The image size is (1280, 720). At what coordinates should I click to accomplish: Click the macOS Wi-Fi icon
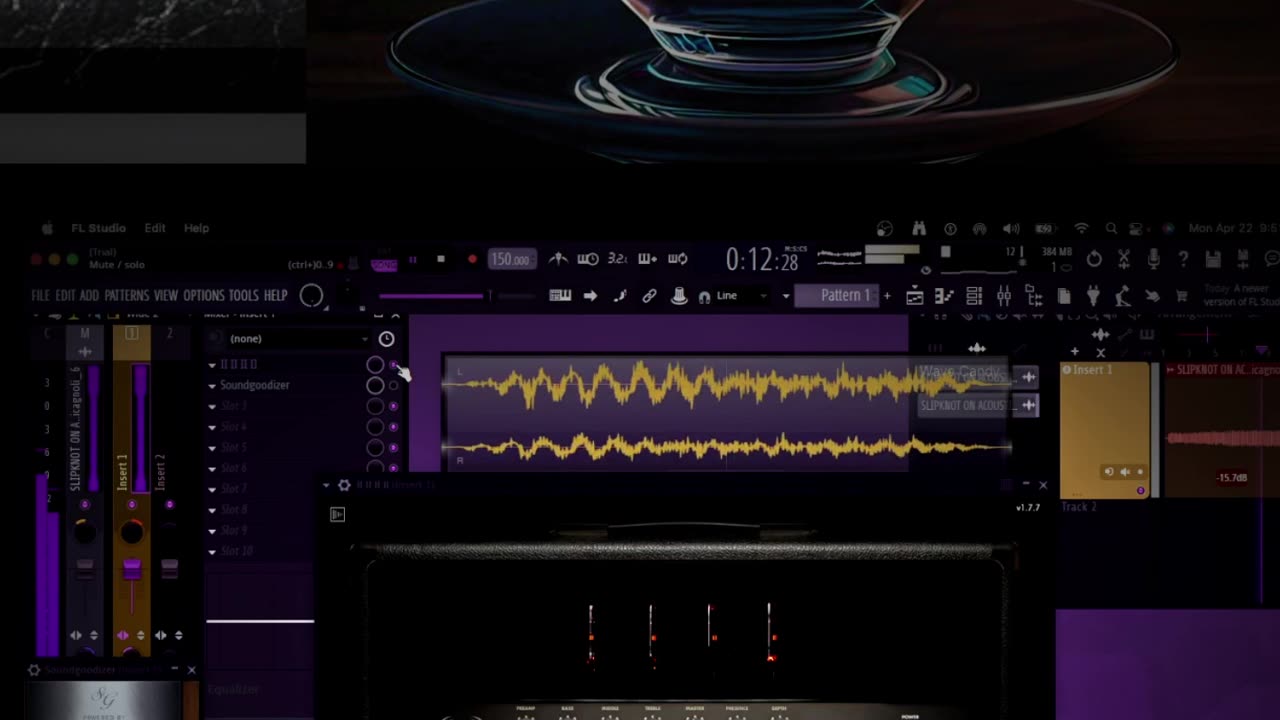[1081, 229]
